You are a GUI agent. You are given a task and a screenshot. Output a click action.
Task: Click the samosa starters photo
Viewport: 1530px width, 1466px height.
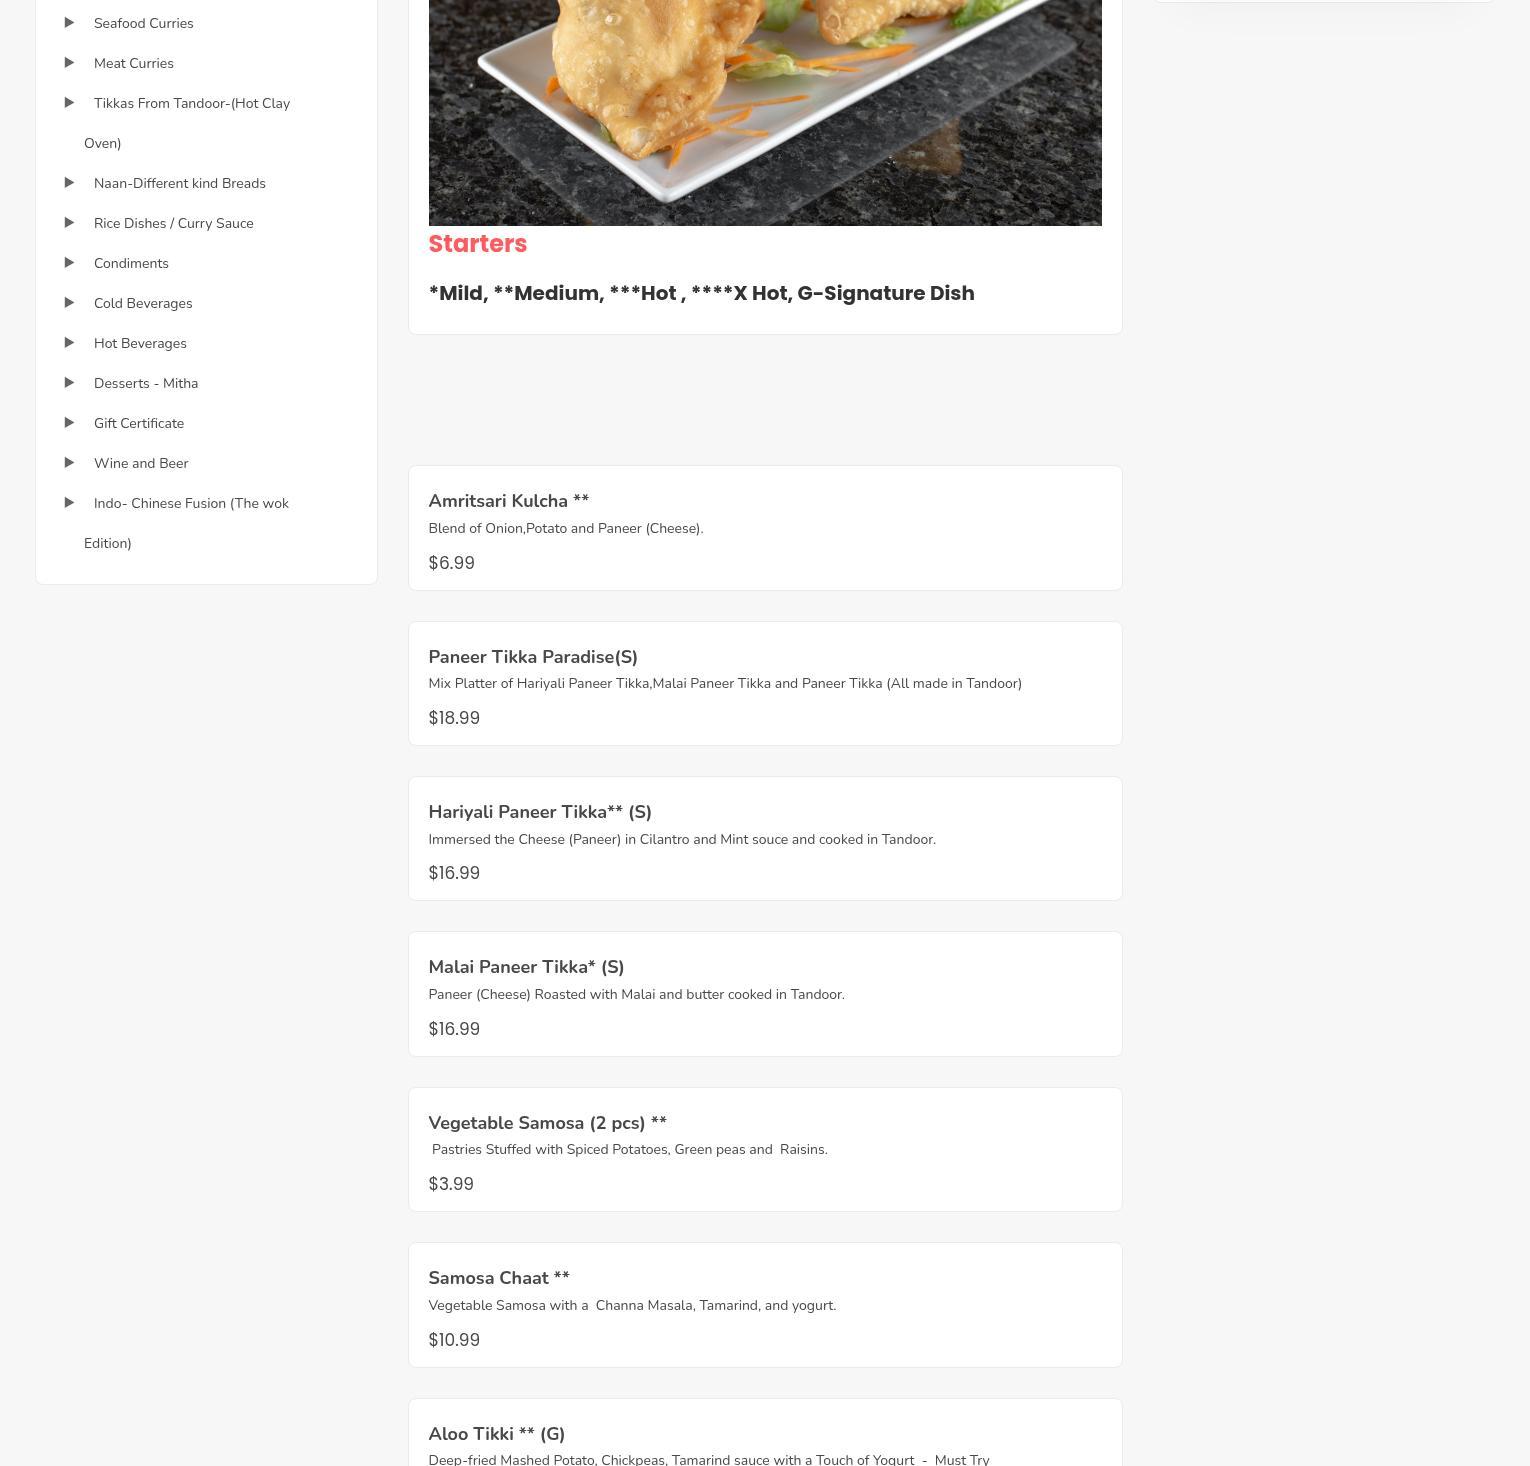(765, 112)
